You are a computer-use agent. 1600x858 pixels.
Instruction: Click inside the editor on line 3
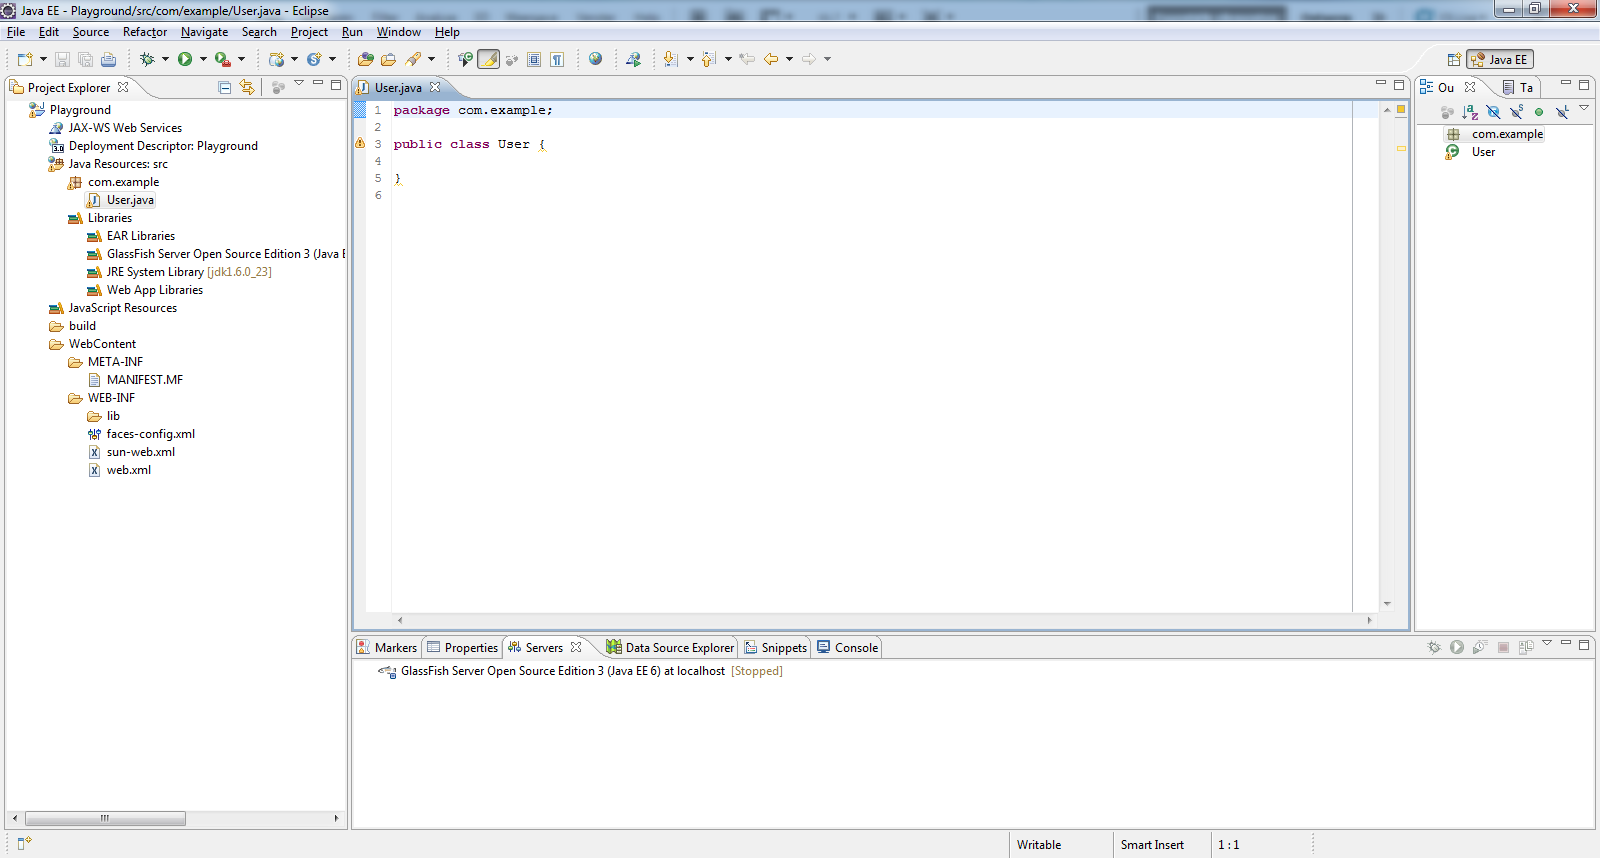coord(870,144)
